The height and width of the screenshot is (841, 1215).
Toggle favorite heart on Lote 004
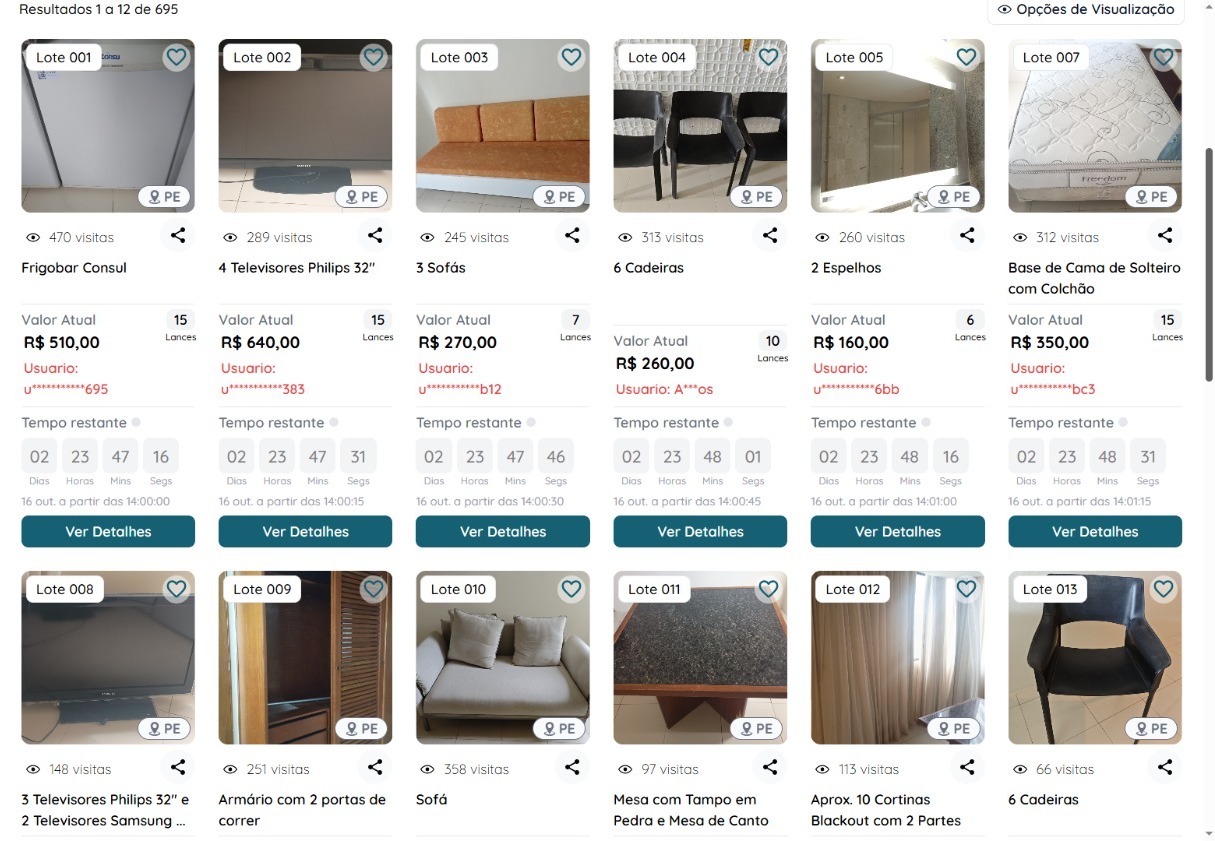point(768,57)
